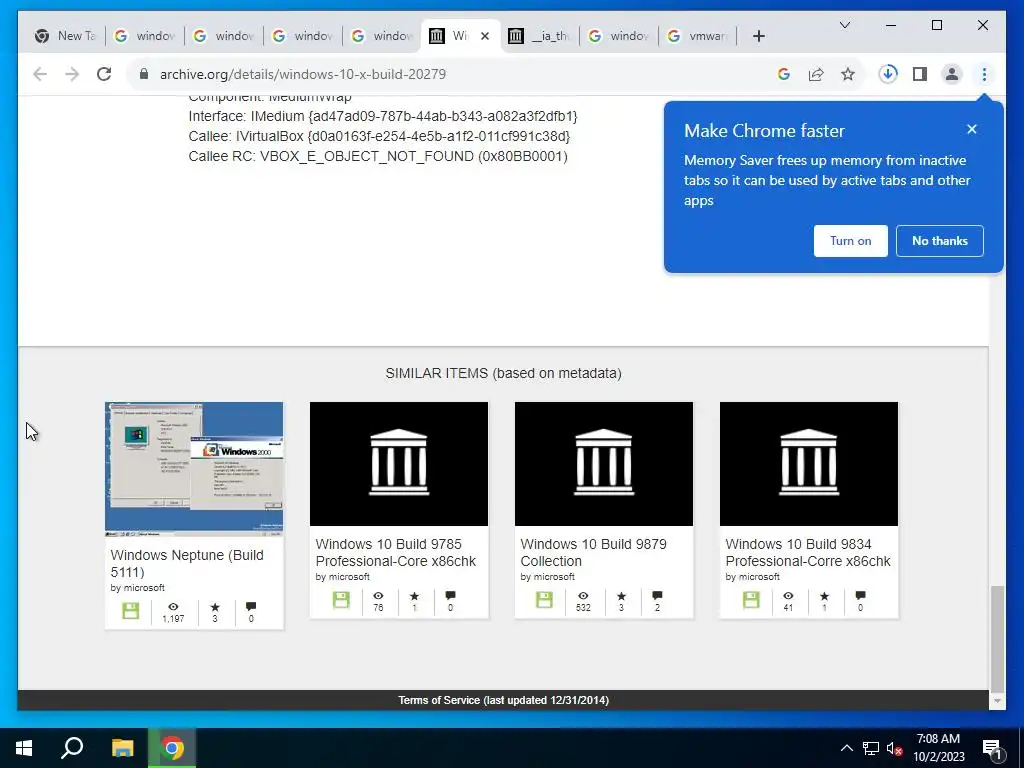Open Windows 10 Build 9834 thumbnail
Screen dimensions: 1024x768
(808, 464)
